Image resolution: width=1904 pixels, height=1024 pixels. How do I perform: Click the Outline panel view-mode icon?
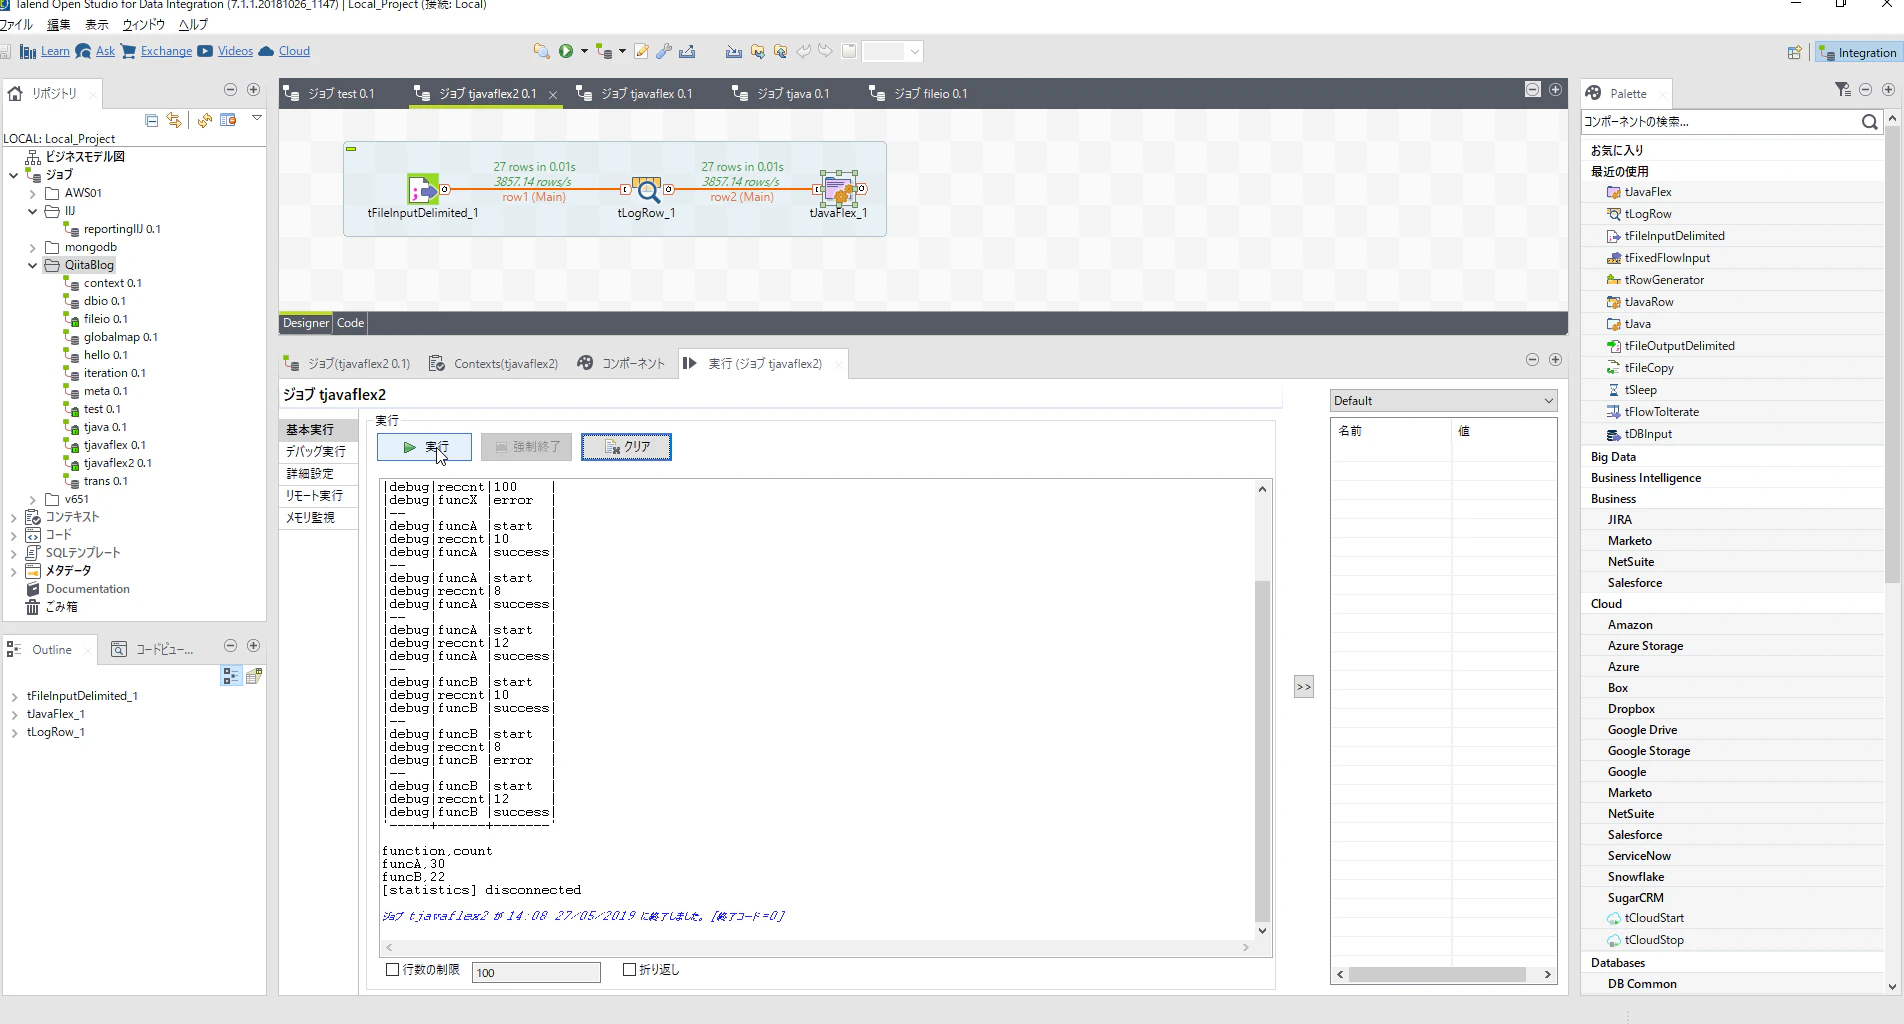231,676
